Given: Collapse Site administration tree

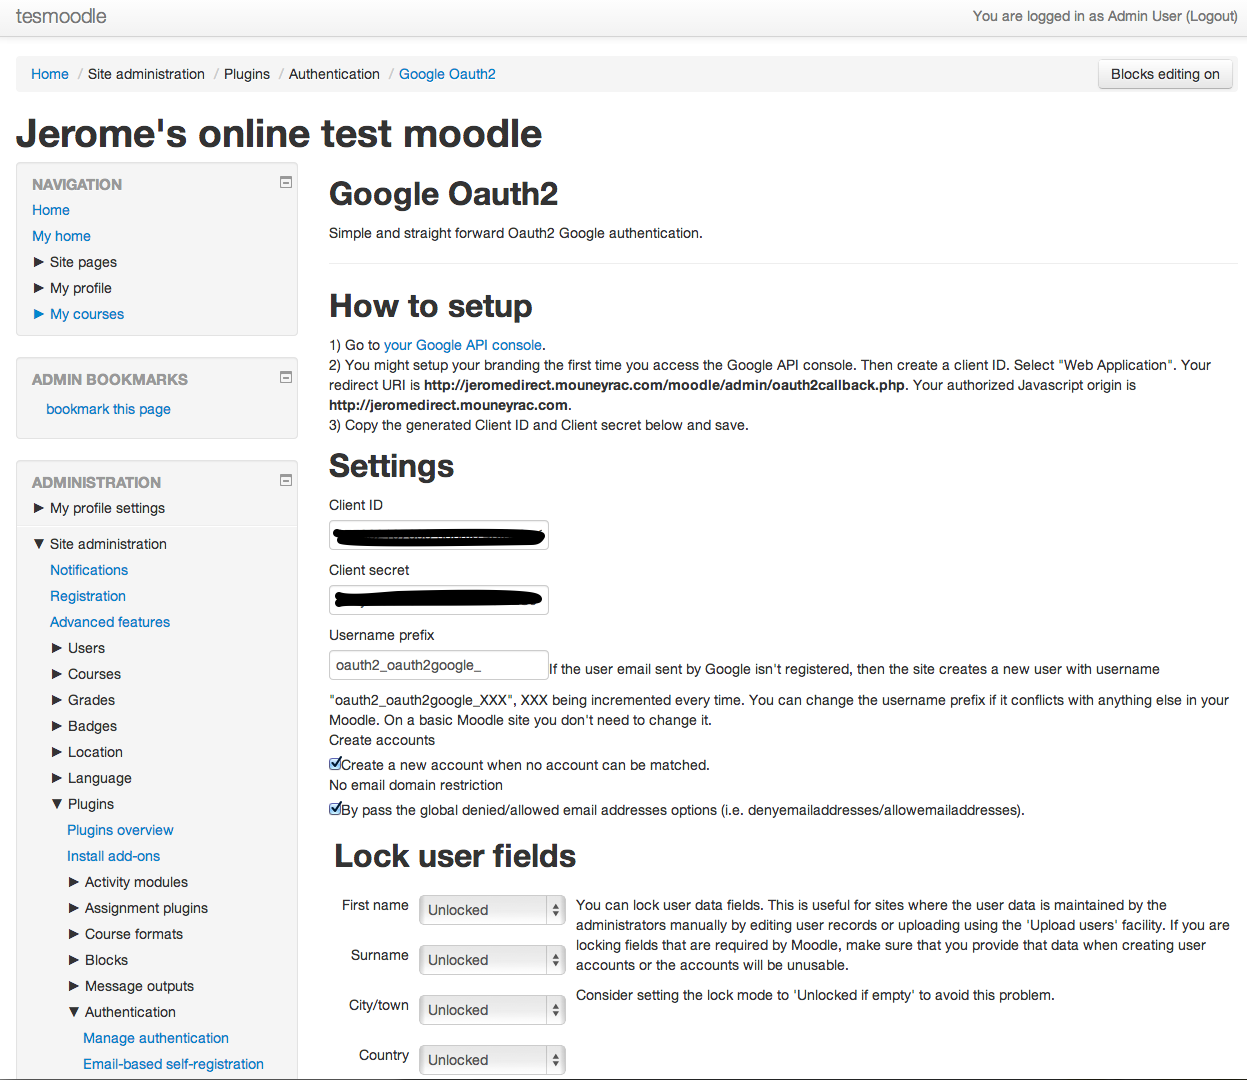Looking at the screenshot, I should point(39,544).
